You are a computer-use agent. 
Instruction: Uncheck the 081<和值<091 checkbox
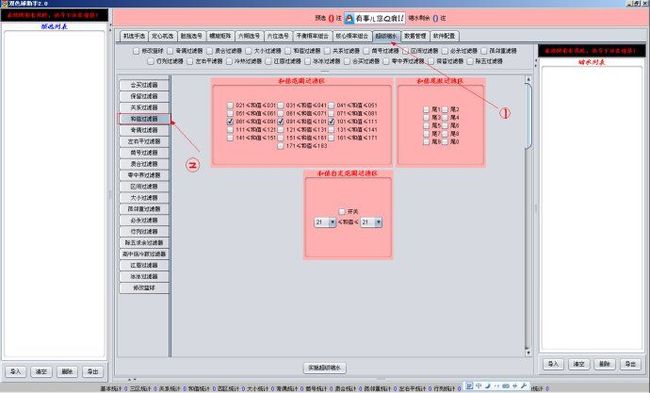click(x=230, y=121)
